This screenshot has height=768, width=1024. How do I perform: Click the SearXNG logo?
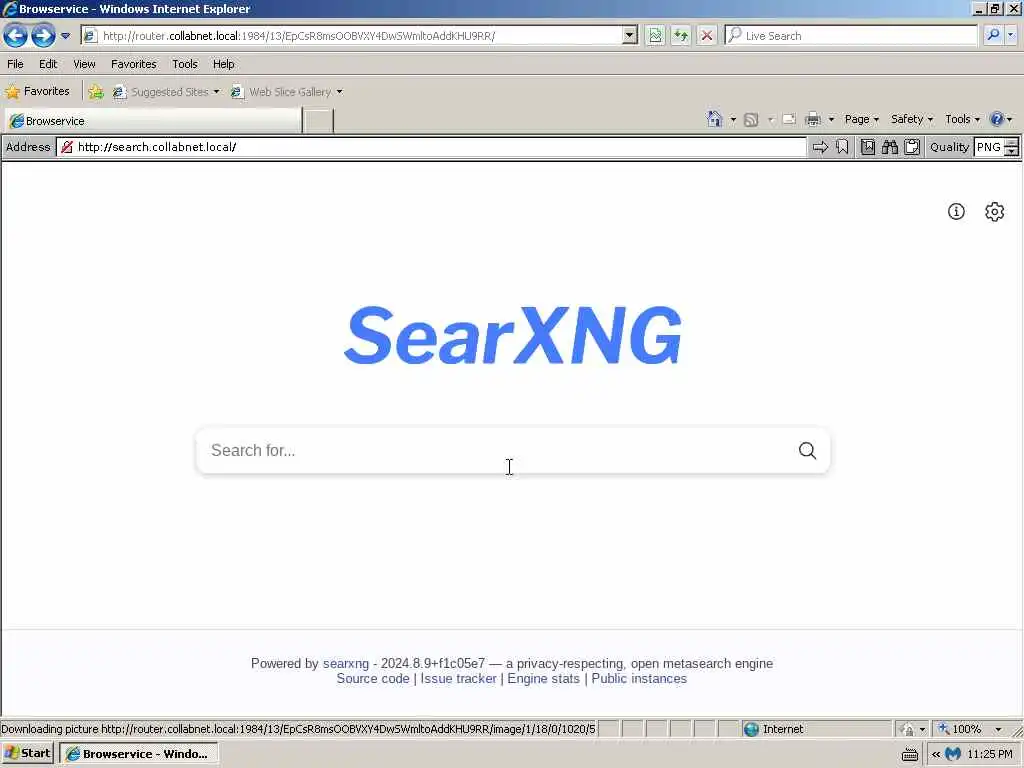tap(513, 336)
